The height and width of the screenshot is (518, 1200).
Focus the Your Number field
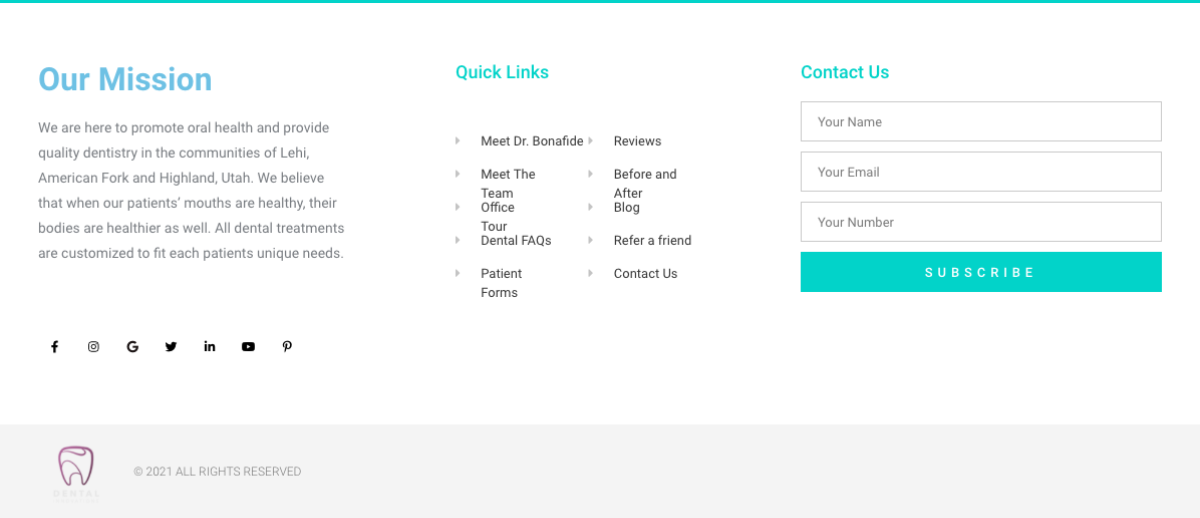point(981,222)
